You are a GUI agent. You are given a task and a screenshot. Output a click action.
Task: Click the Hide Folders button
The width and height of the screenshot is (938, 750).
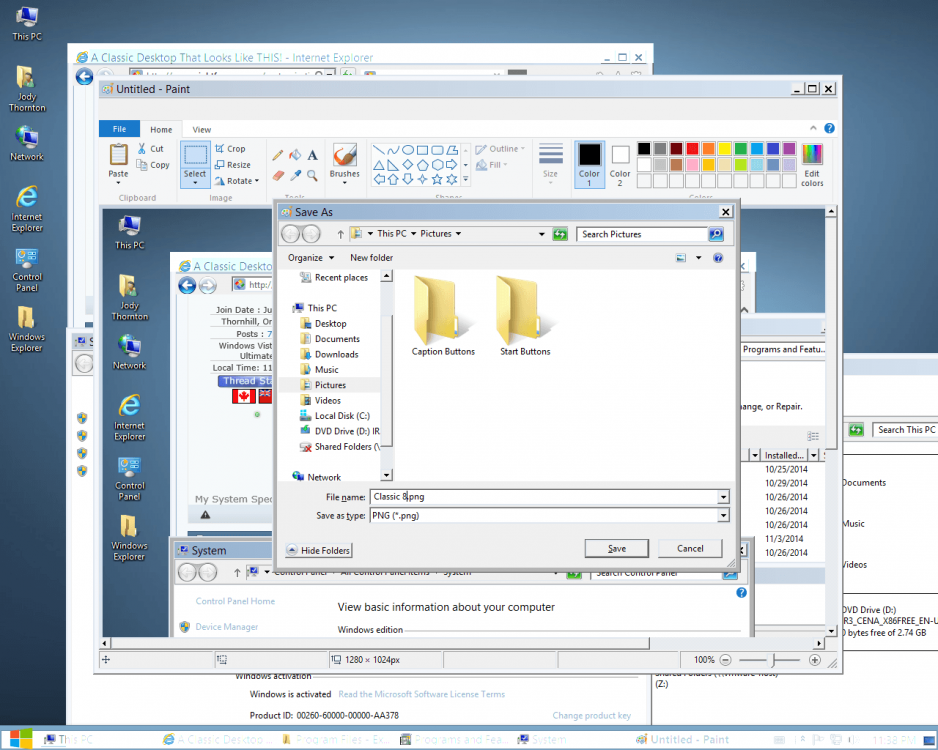coord(319,550)
